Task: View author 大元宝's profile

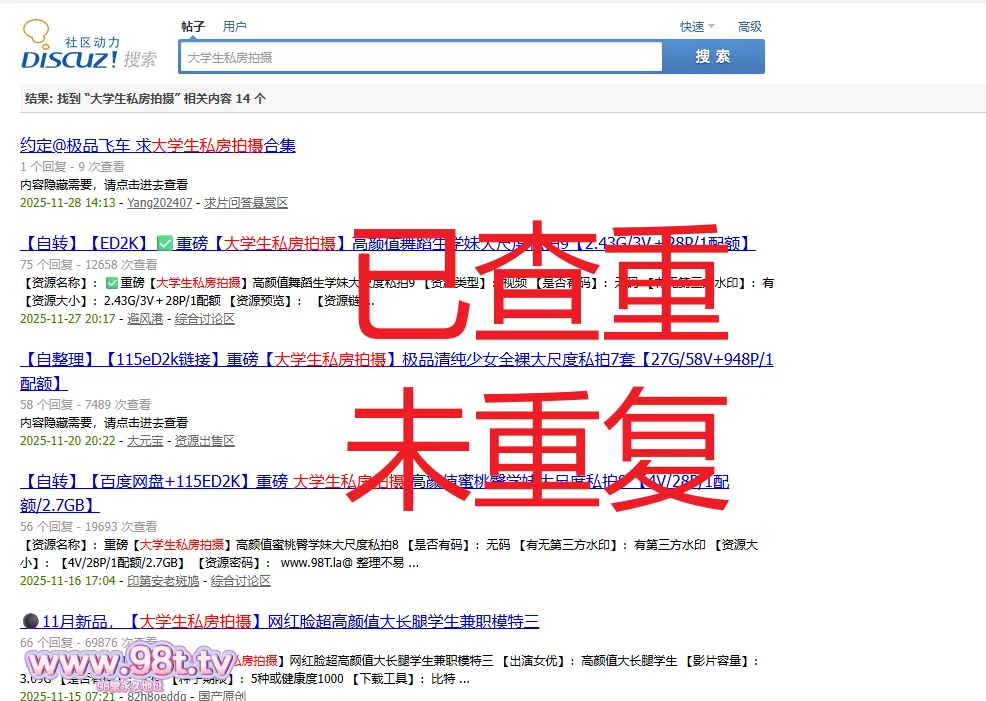Action: point(145,440)
